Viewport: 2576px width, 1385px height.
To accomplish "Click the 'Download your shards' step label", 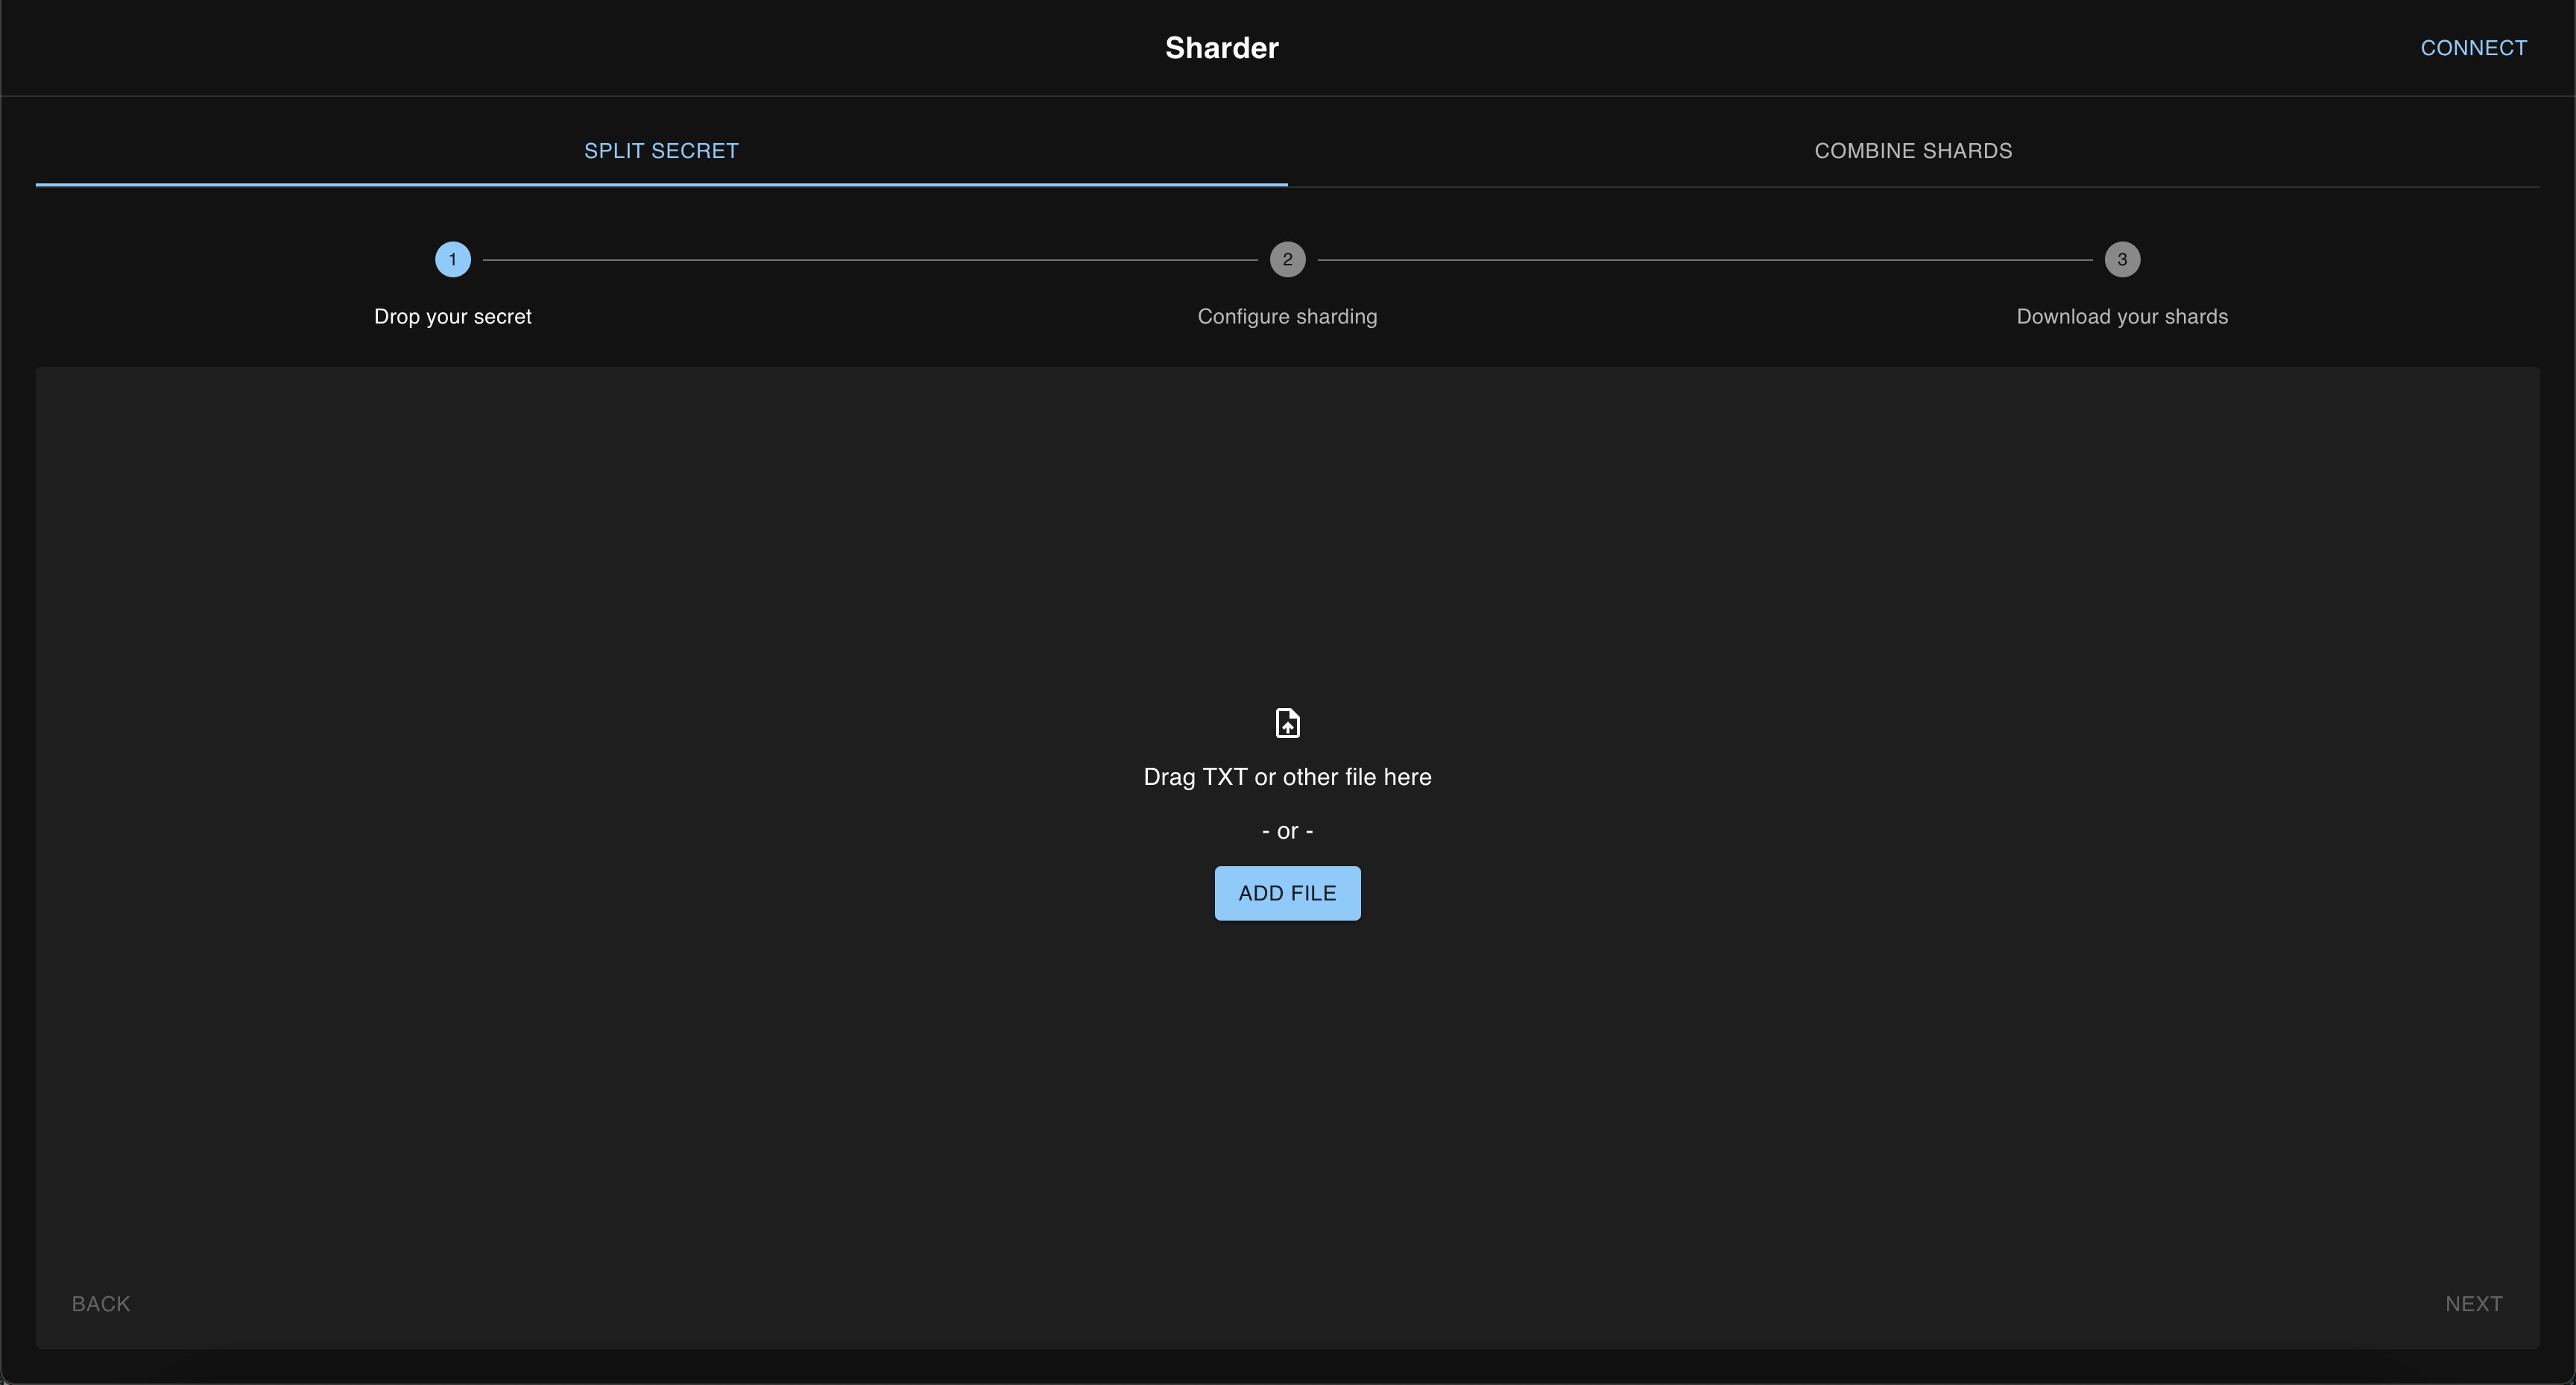I will pos(2122,316).
